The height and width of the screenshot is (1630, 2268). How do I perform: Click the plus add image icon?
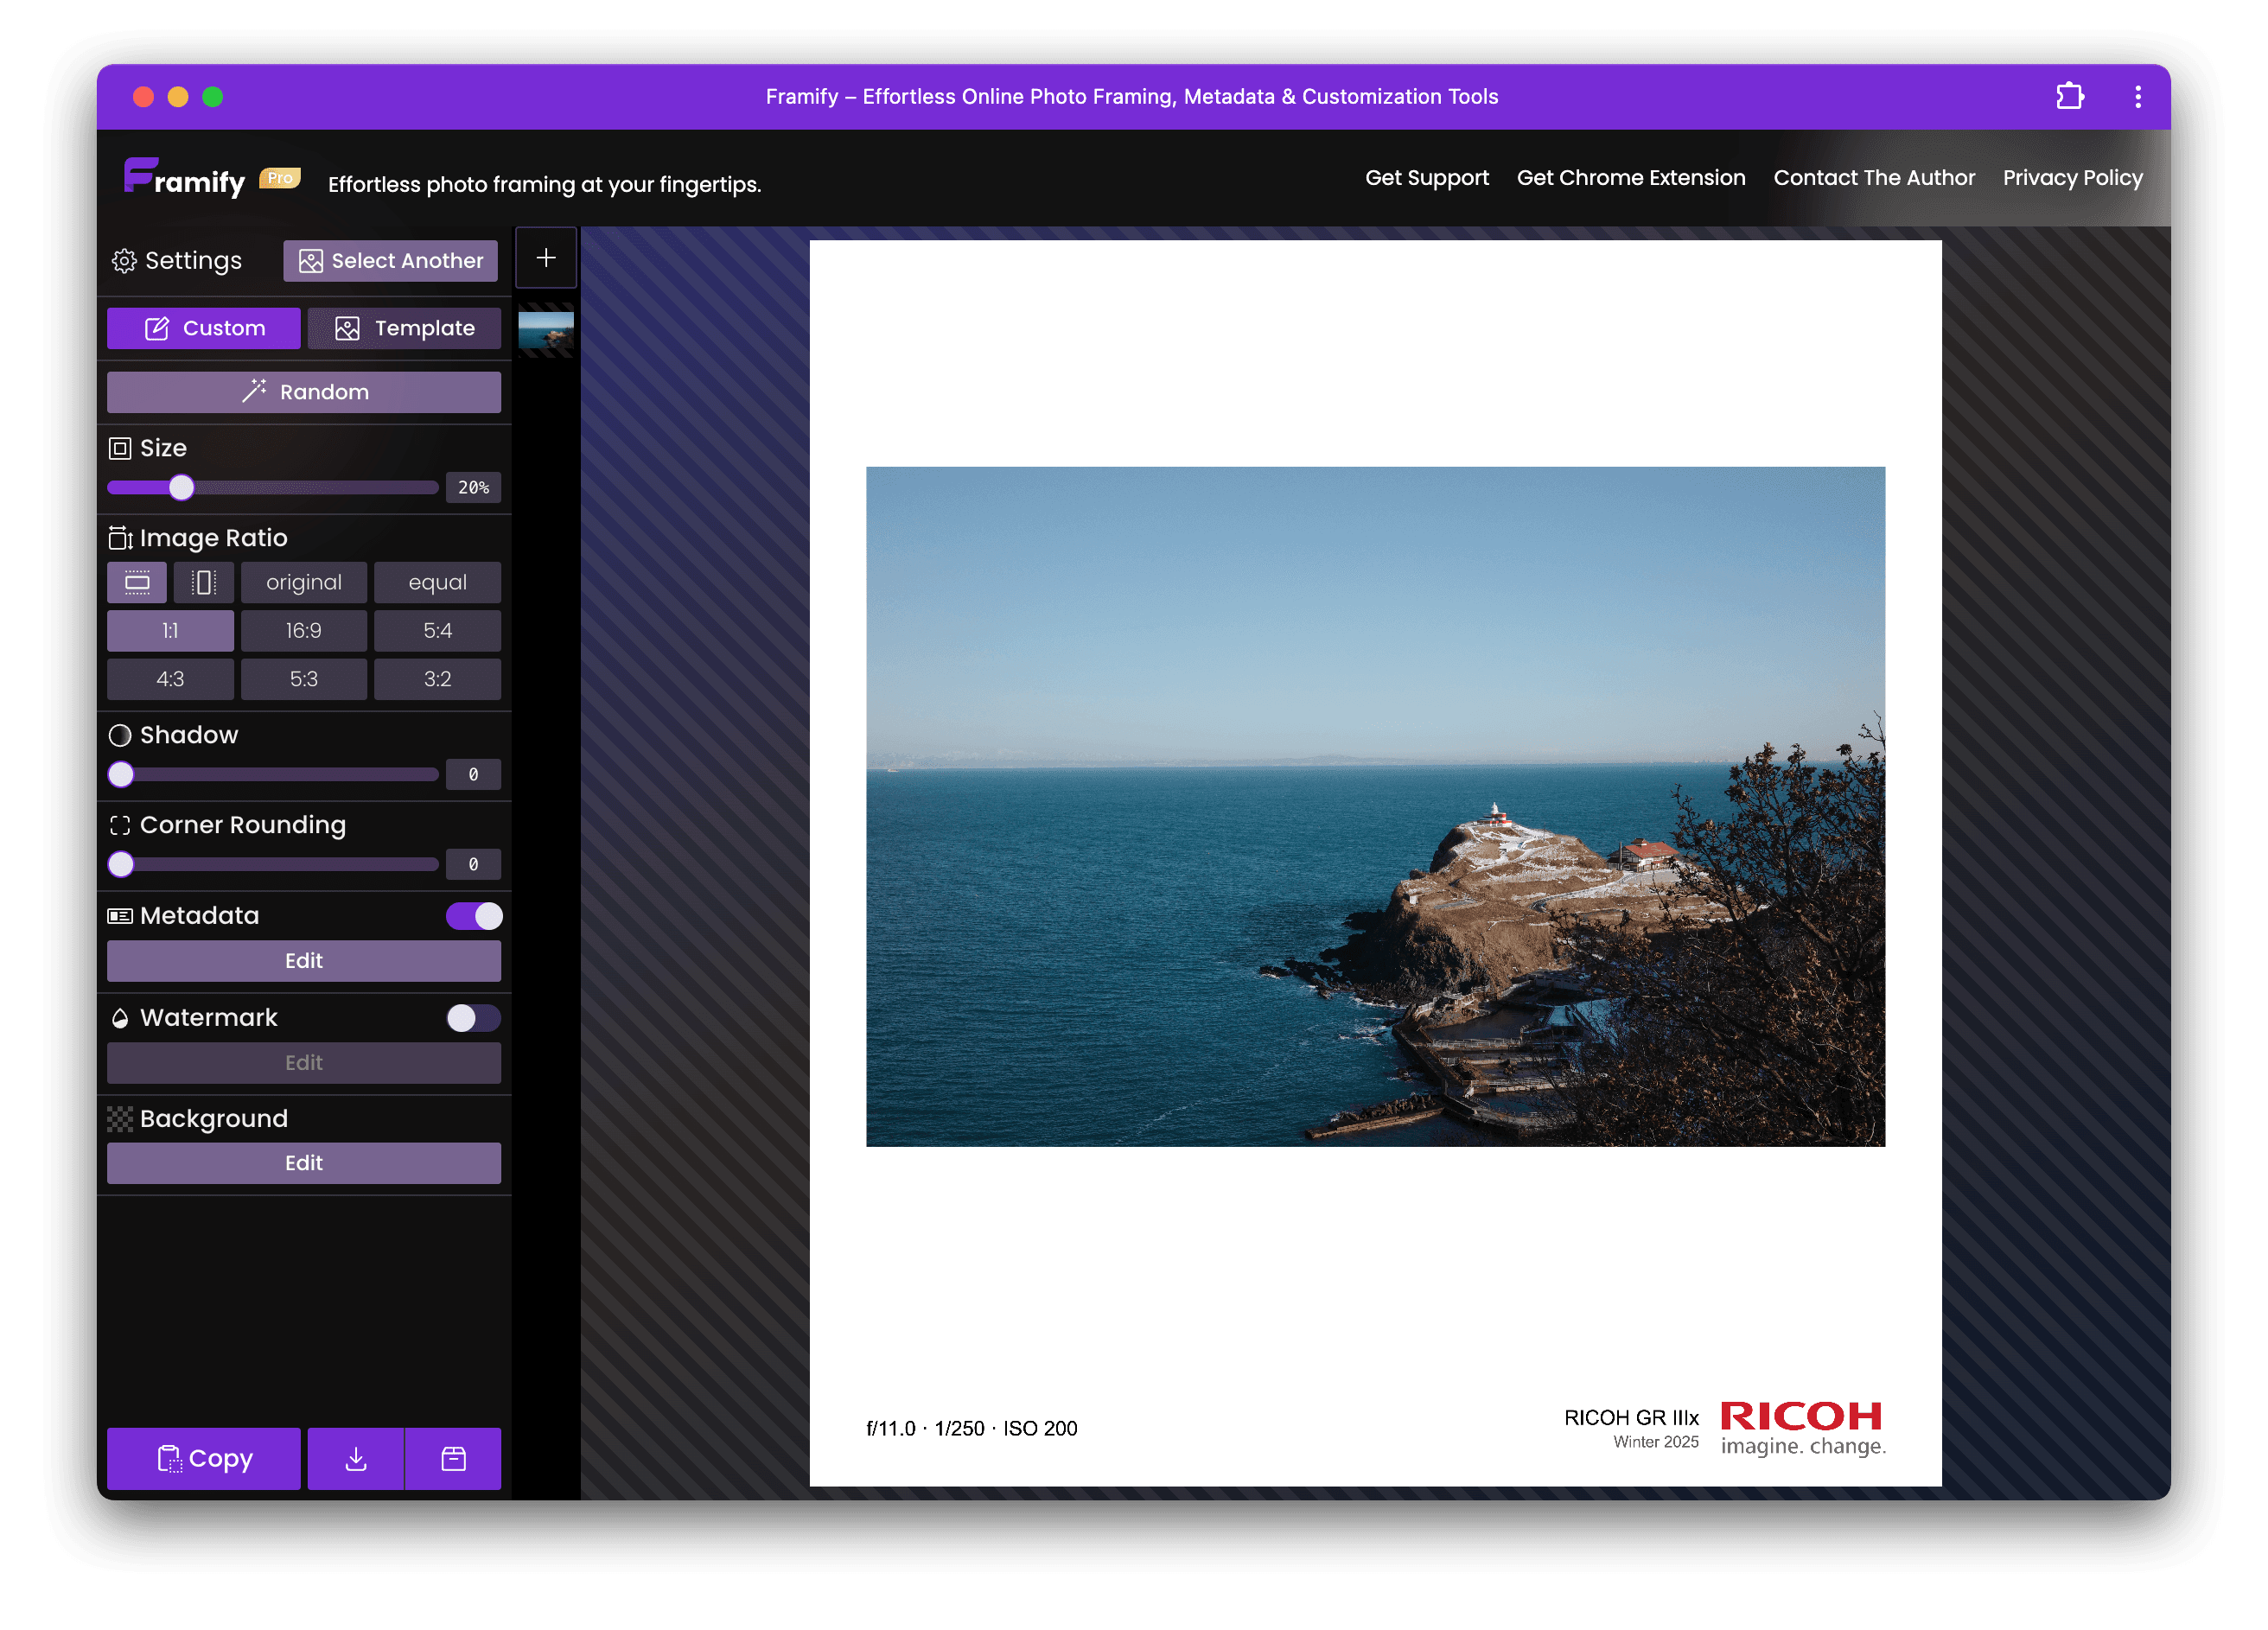(546, 258)
